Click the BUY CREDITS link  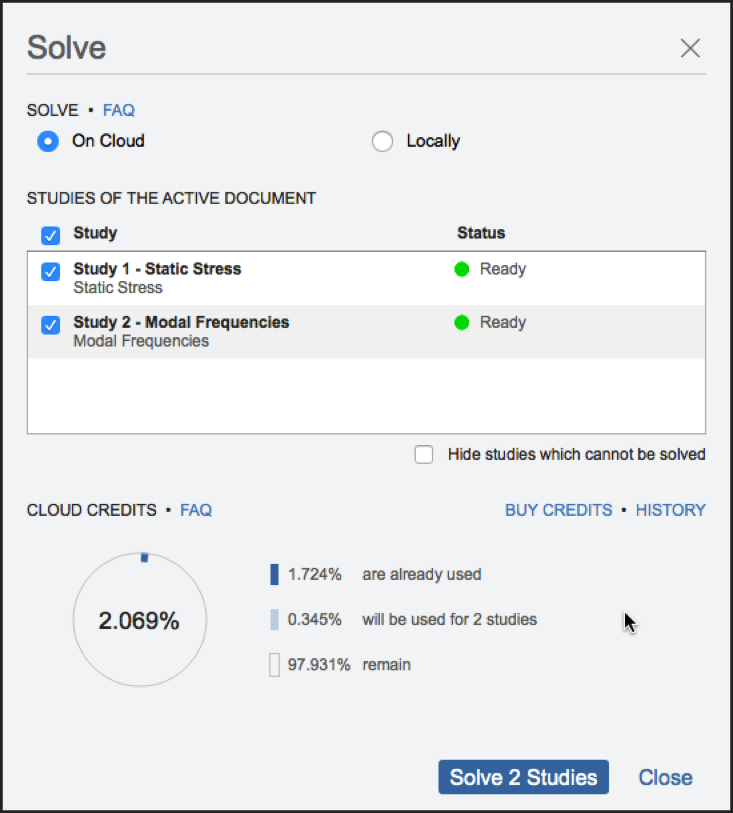[x=558, y=510]
